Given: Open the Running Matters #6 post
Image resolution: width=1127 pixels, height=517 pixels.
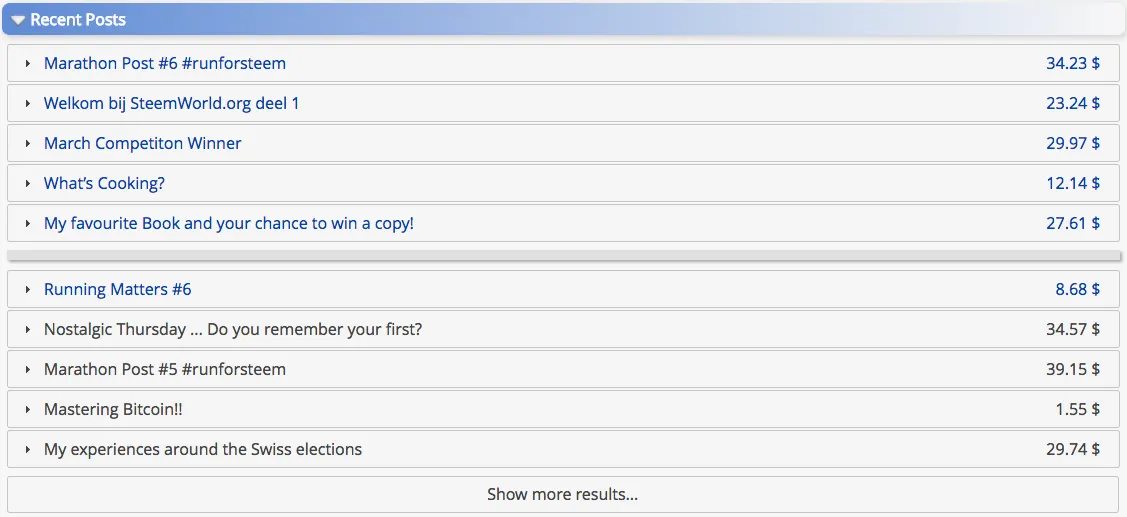Looking at the screenshot, I should pos(117,289).
